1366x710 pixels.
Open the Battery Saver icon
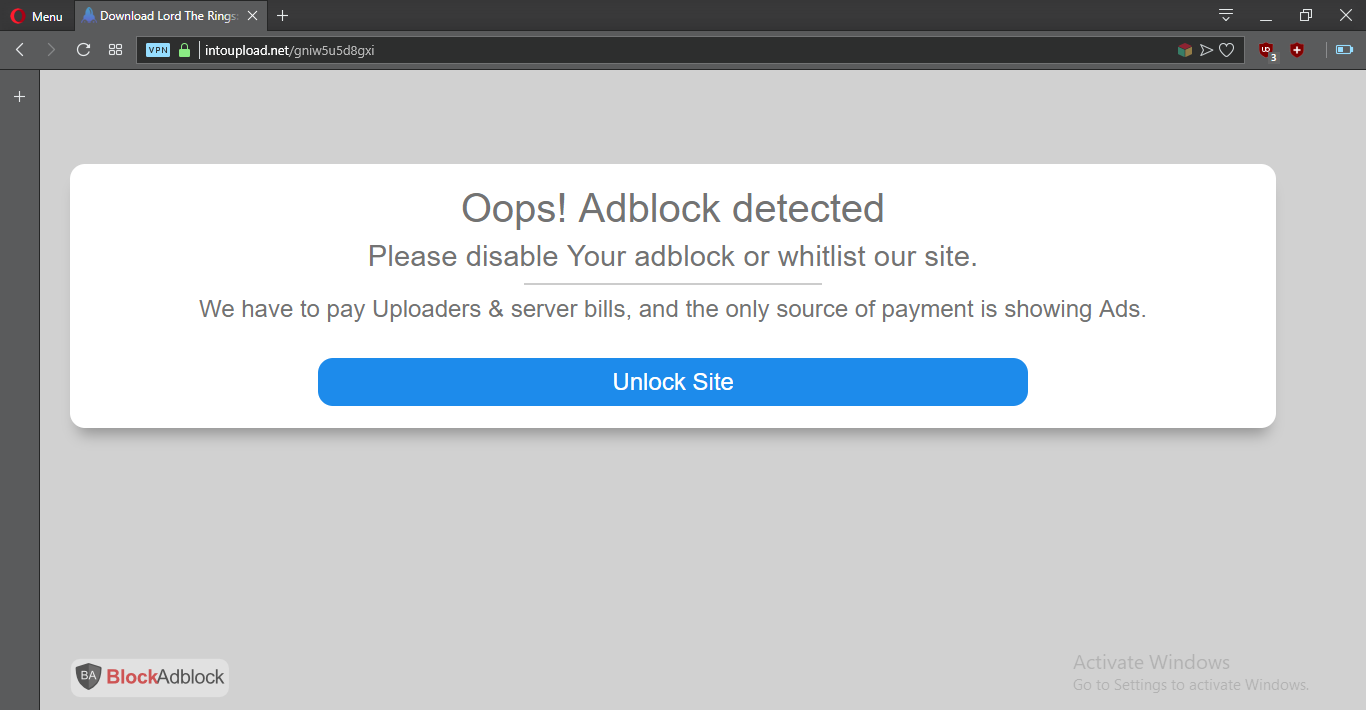click(x=1342, y=49)
